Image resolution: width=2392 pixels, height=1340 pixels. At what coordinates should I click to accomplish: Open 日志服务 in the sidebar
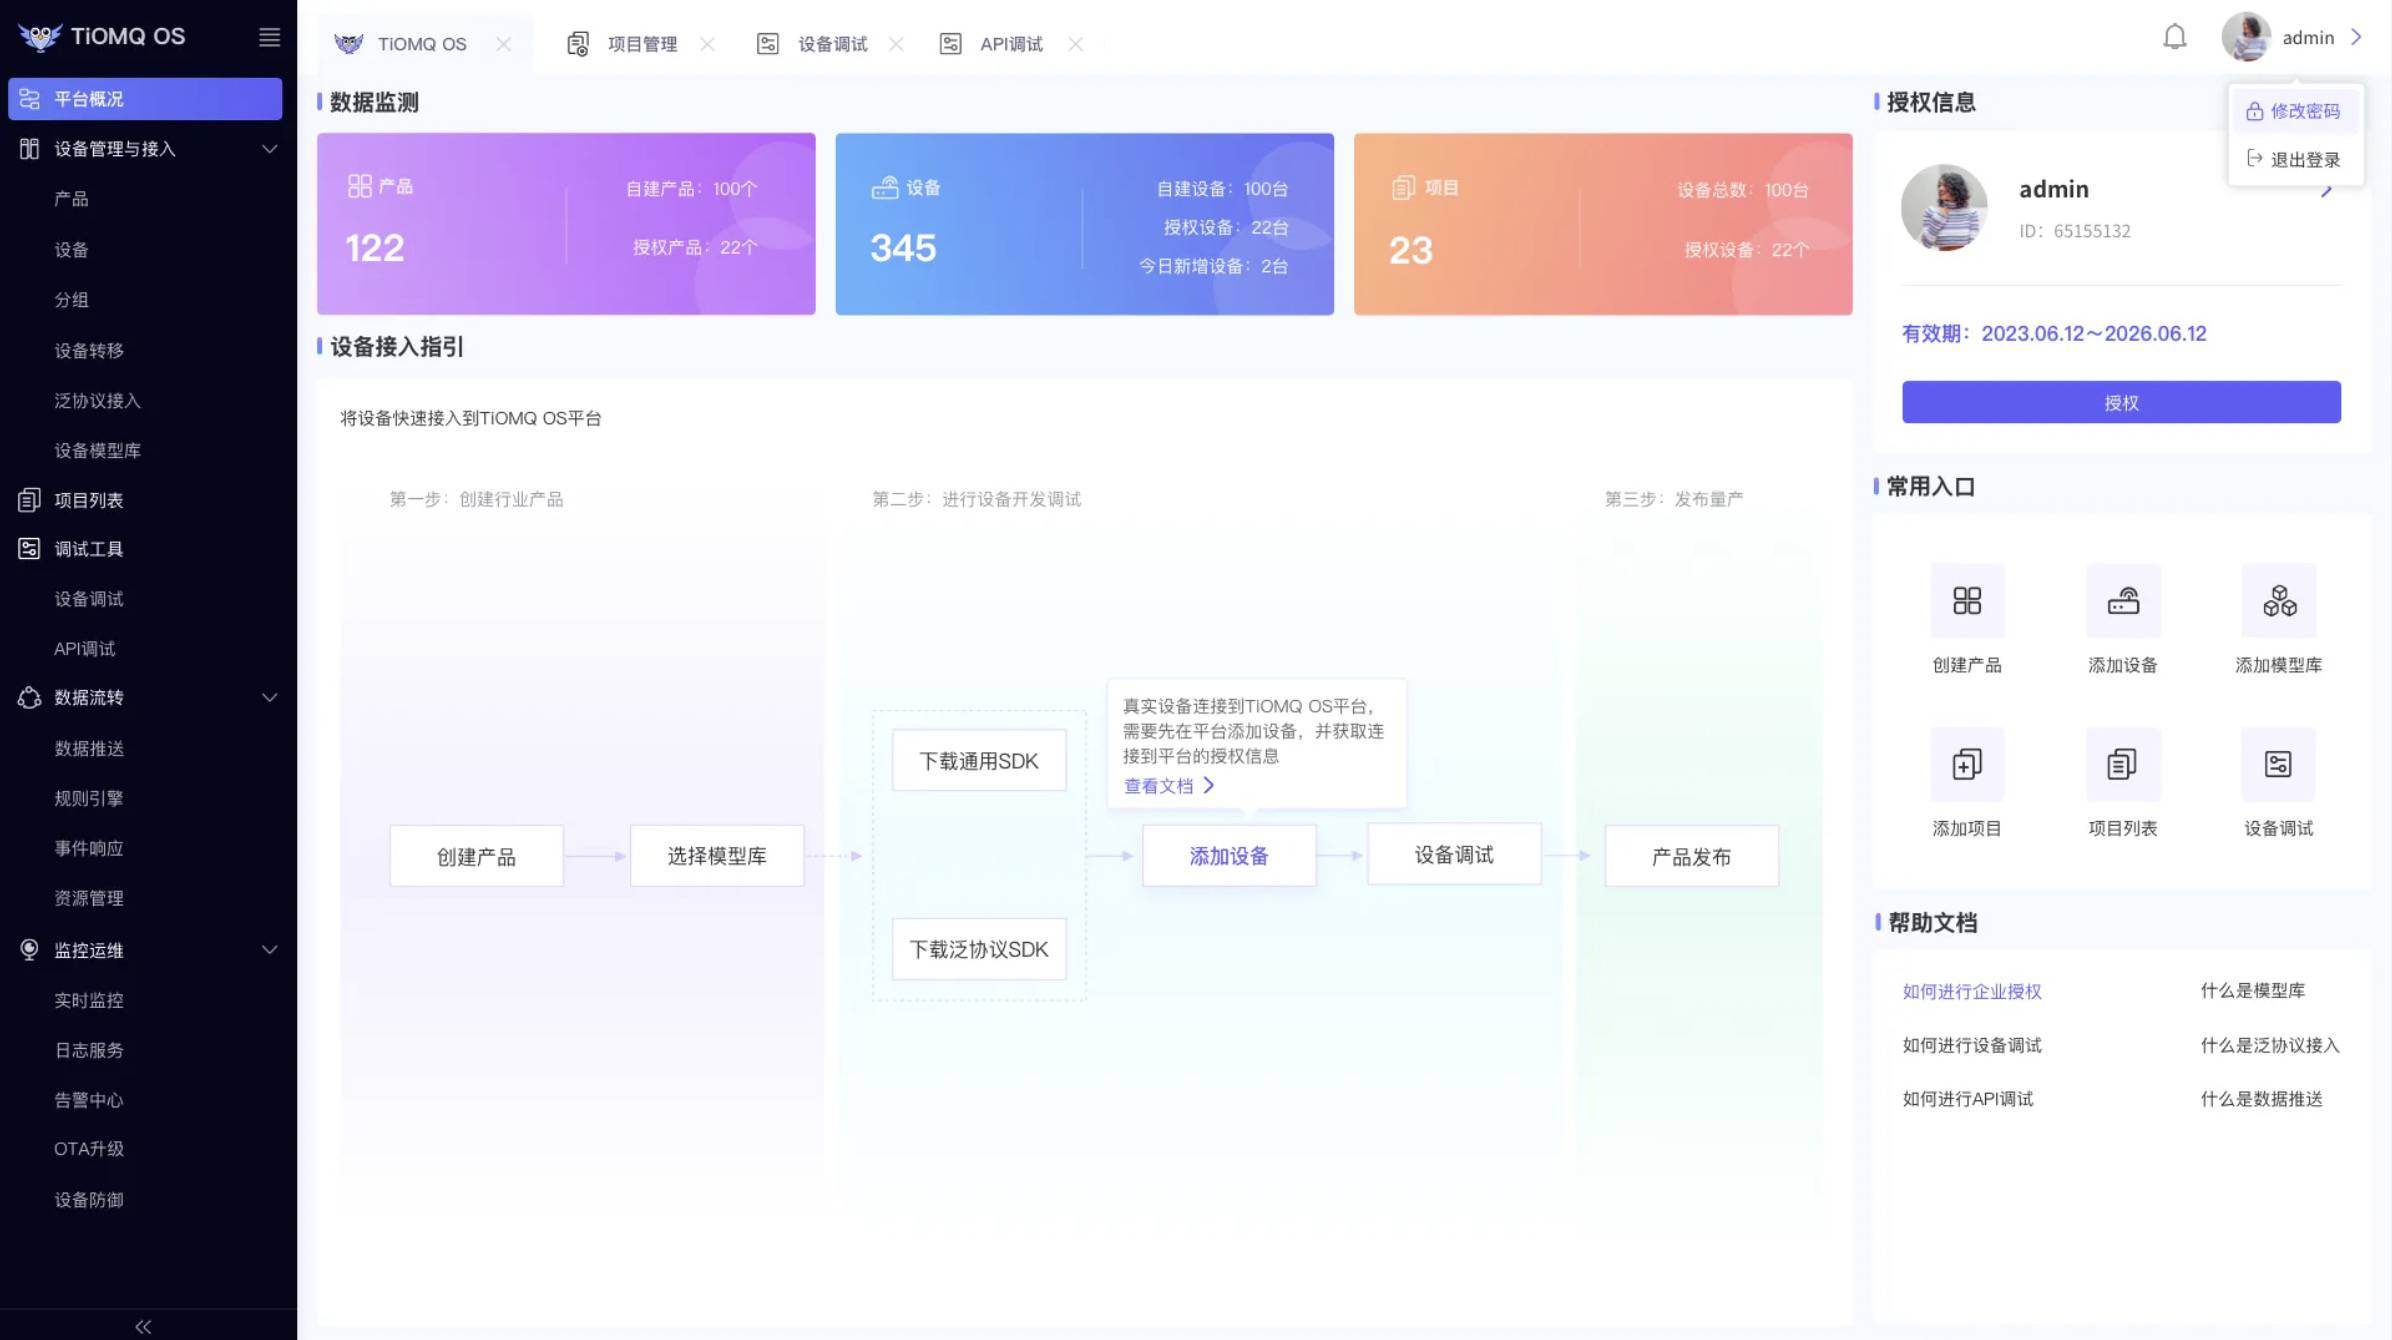pyautogui.click(x=89, y=1050)
